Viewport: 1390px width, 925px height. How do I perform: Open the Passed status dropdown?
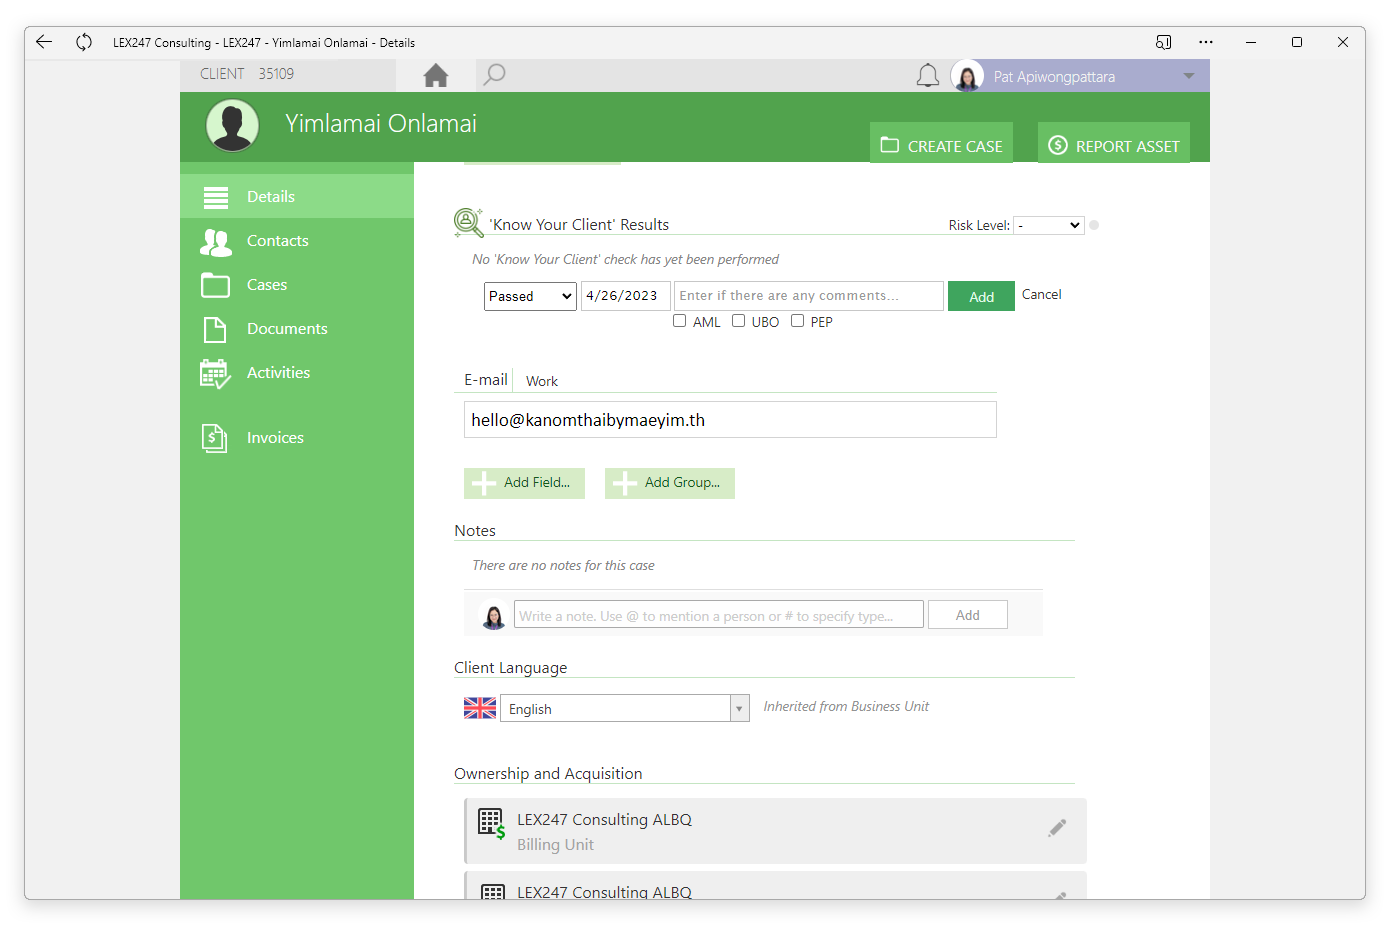[x=530, y=296]
